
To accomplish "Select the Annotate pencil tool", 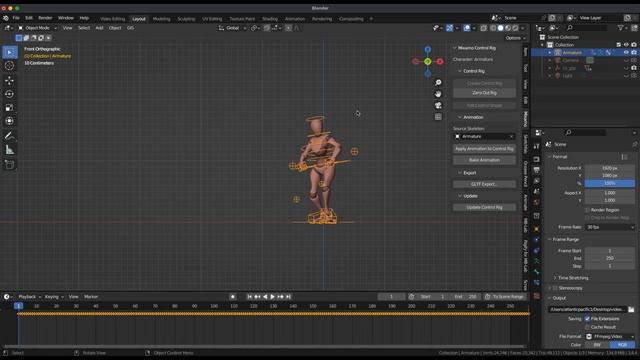I will pyautogui.click(x=10, y=136).
